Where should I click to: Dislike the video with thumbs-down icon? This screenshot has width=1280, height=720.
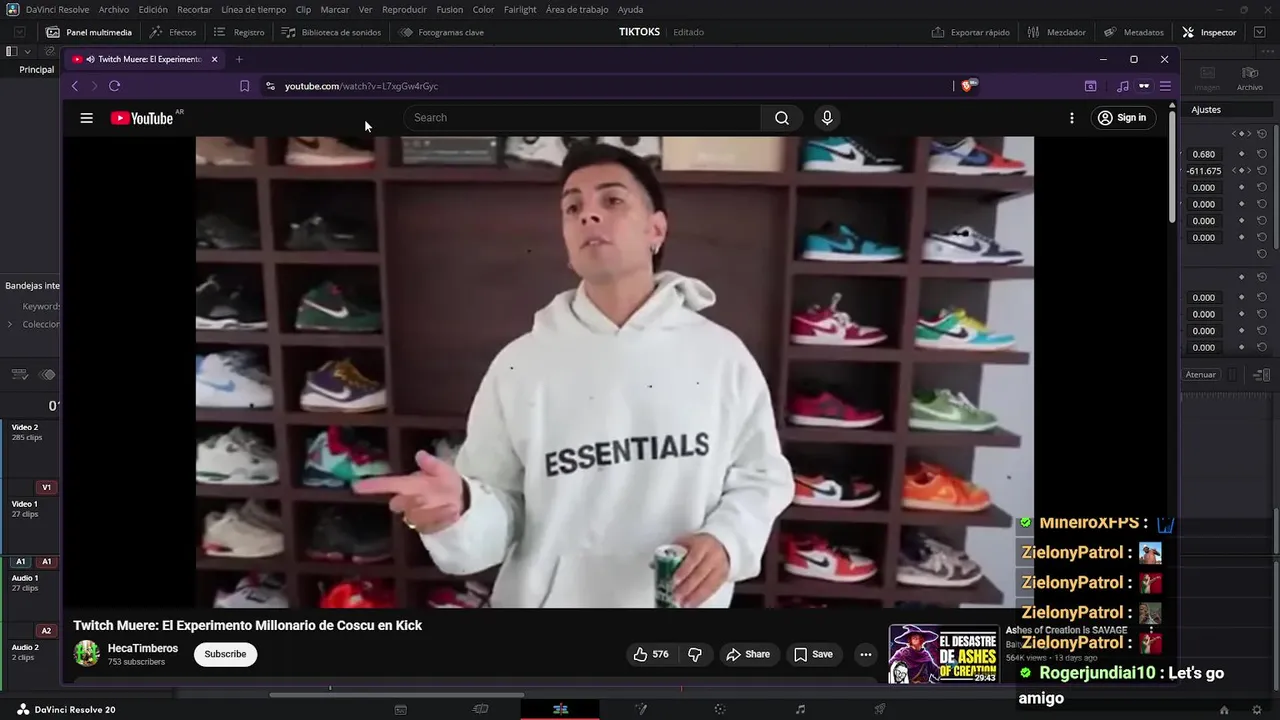click(695, 654)
